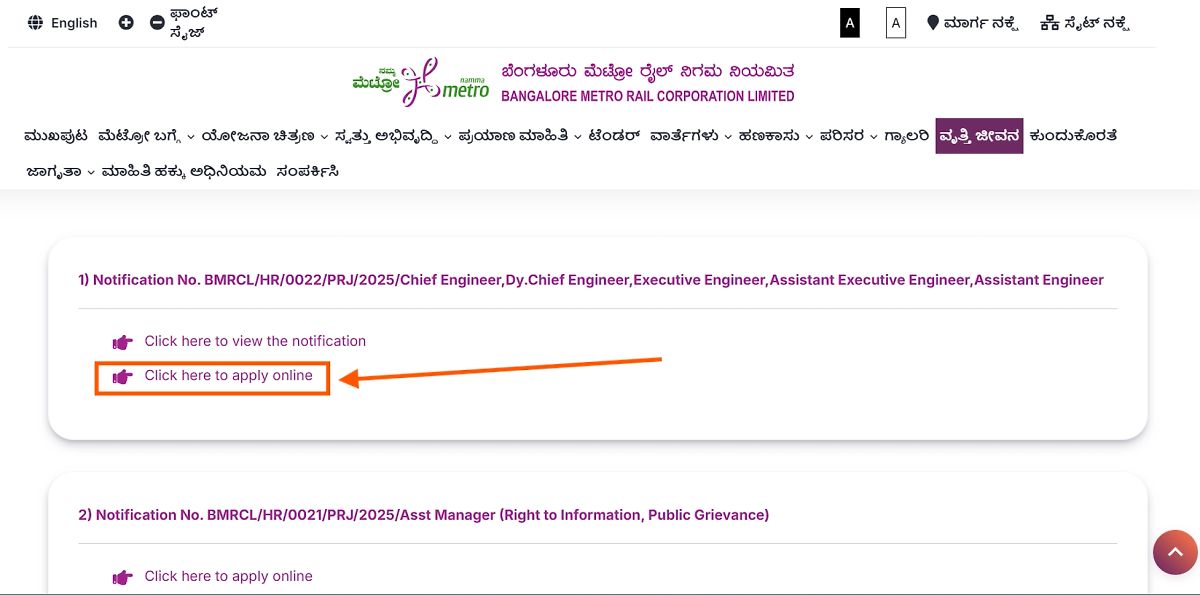Open ಮಾರ್ಗ ನಕ್ಷೆ route map link

981,23
